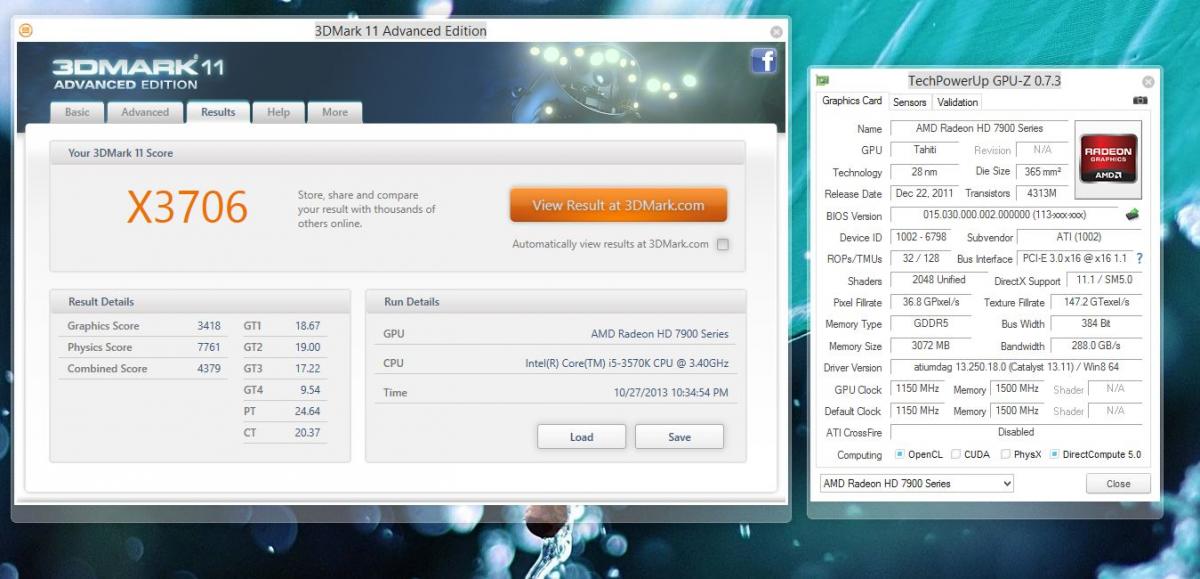Screen dimensions: 1200x579
Task: Enable automatically view results at 3DMark.com
Action: point(722,244)
